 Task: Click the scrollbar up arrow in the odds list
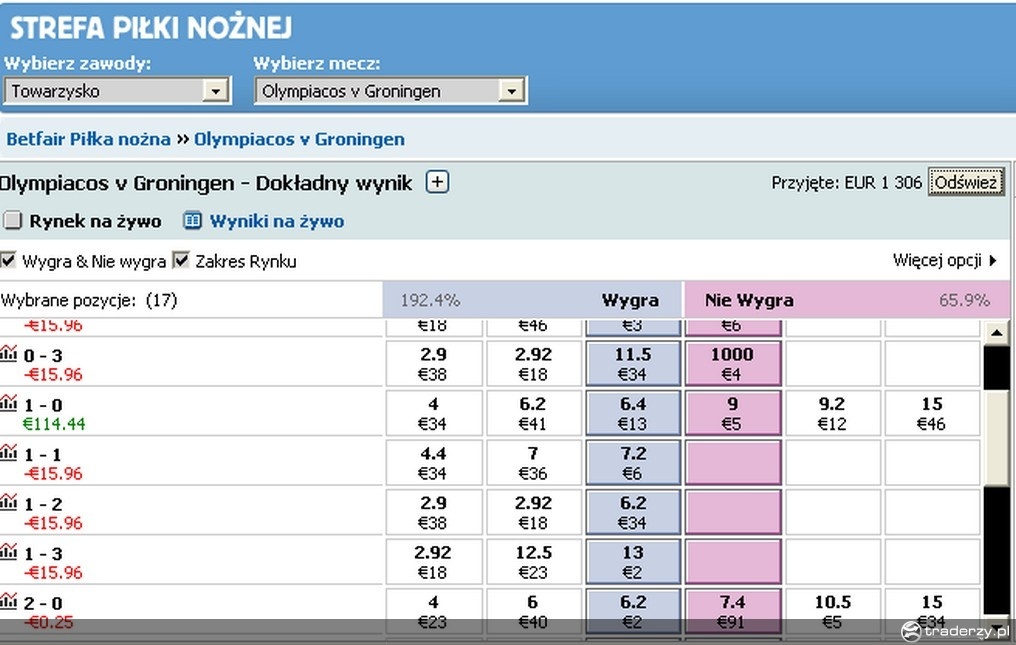[x=996, y=333]
